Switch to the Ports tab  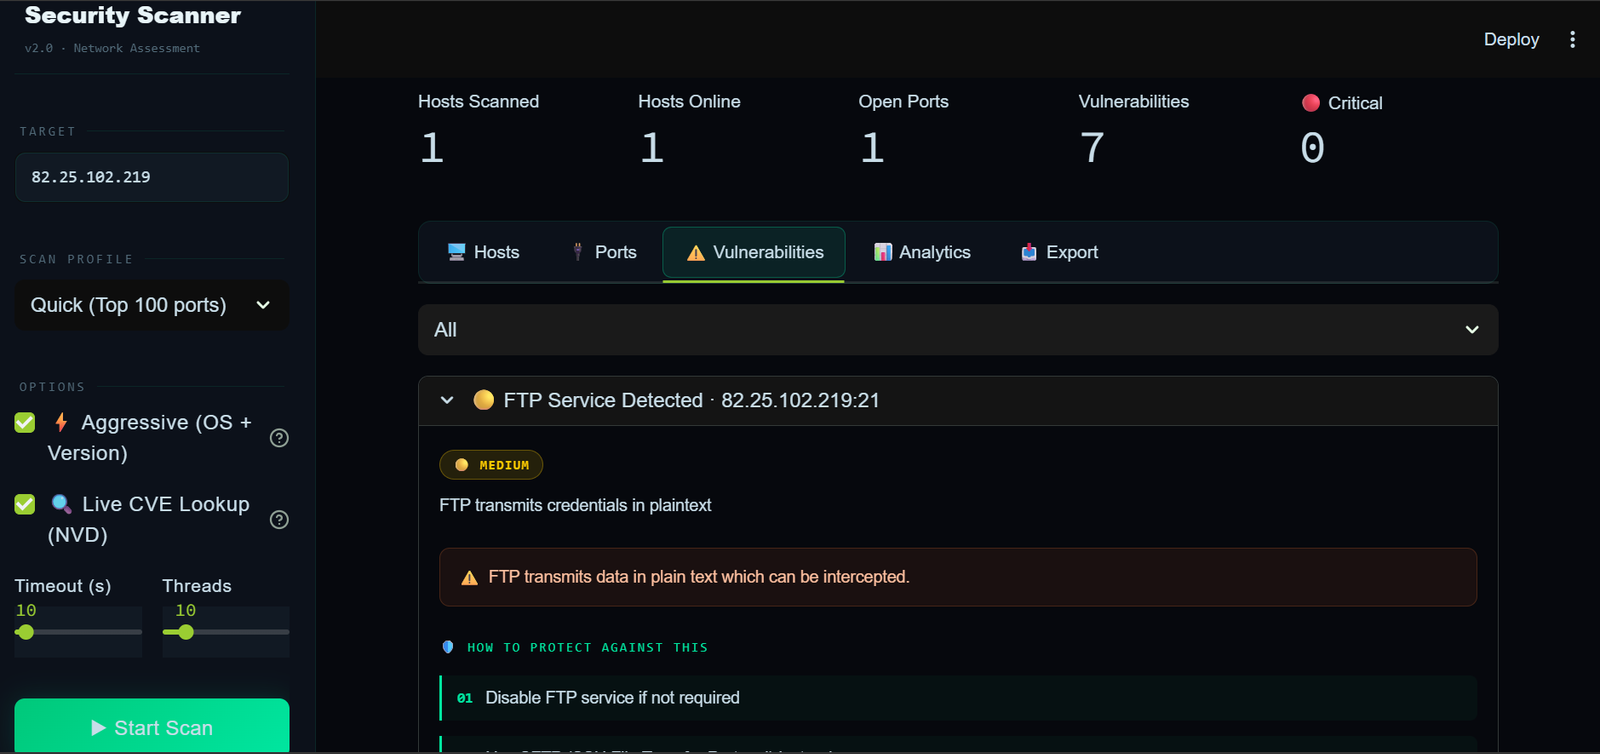tap(604, 252)
